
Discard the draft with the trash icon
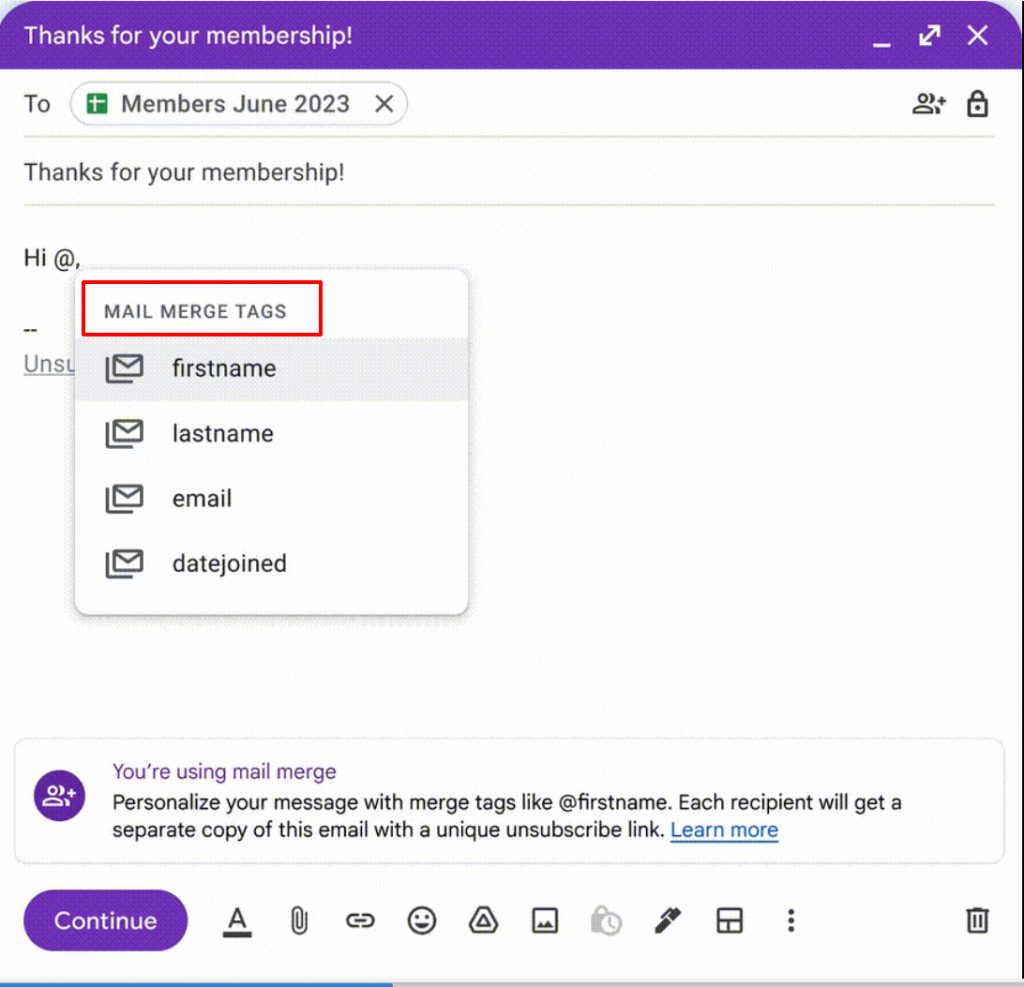pyautogui.click(x=977, y=920)
